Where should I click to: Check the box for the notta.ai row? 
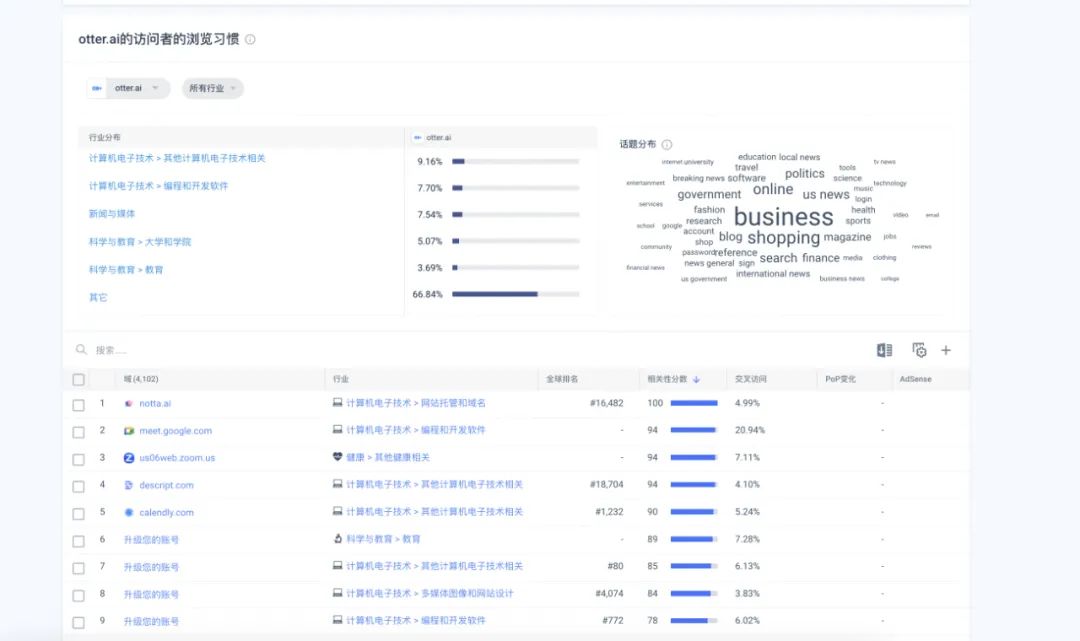[x=79, y=405]
